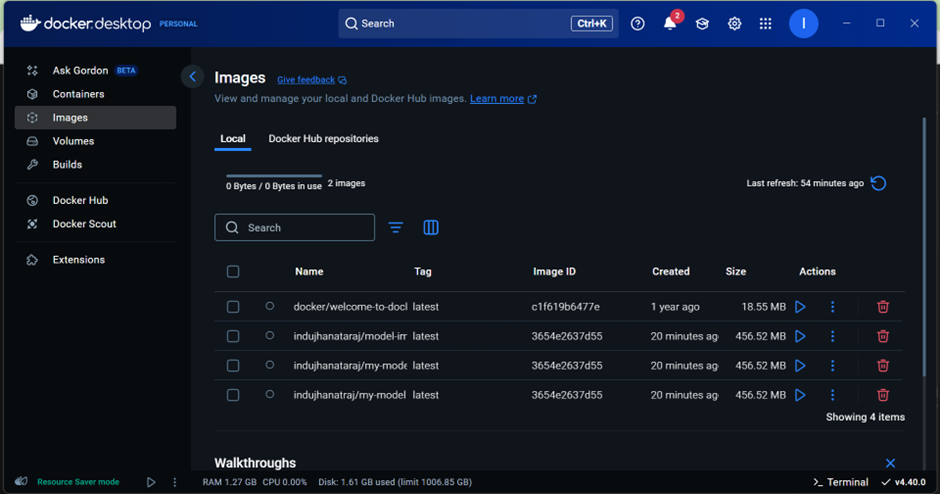
Task: Sort by the Size column header
Action: coord(736,272)
